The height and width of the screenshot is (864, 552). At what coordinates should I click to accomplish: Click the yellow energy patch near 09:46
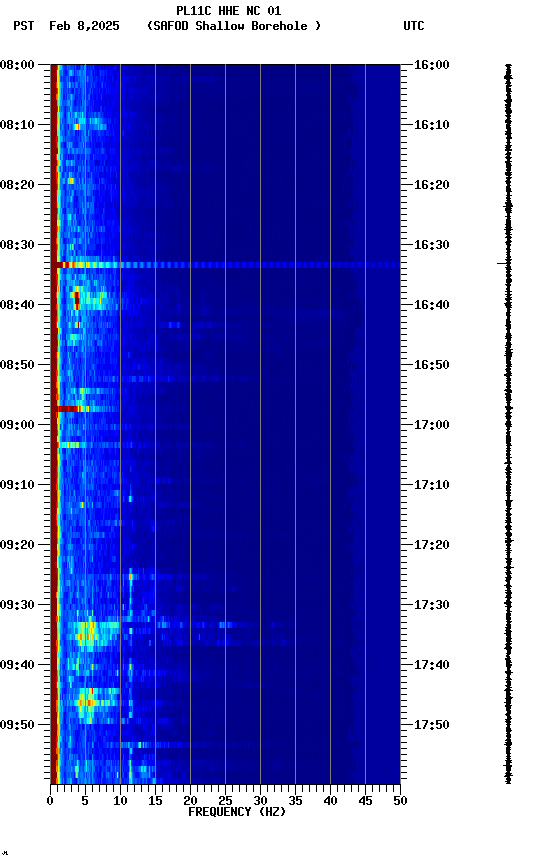[x=88, y=701]
